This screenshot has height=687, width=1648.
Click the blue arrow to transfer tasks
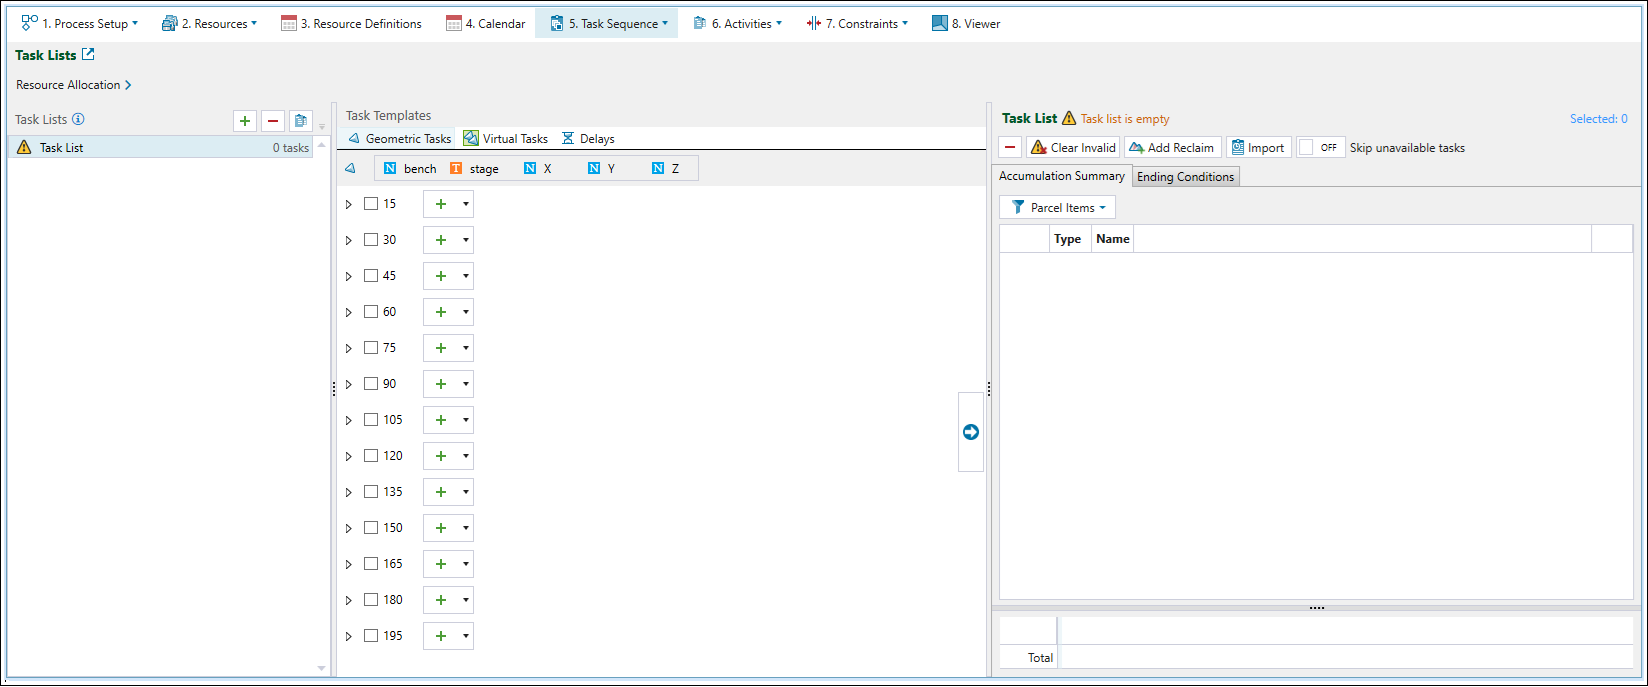tap(970, 432)
